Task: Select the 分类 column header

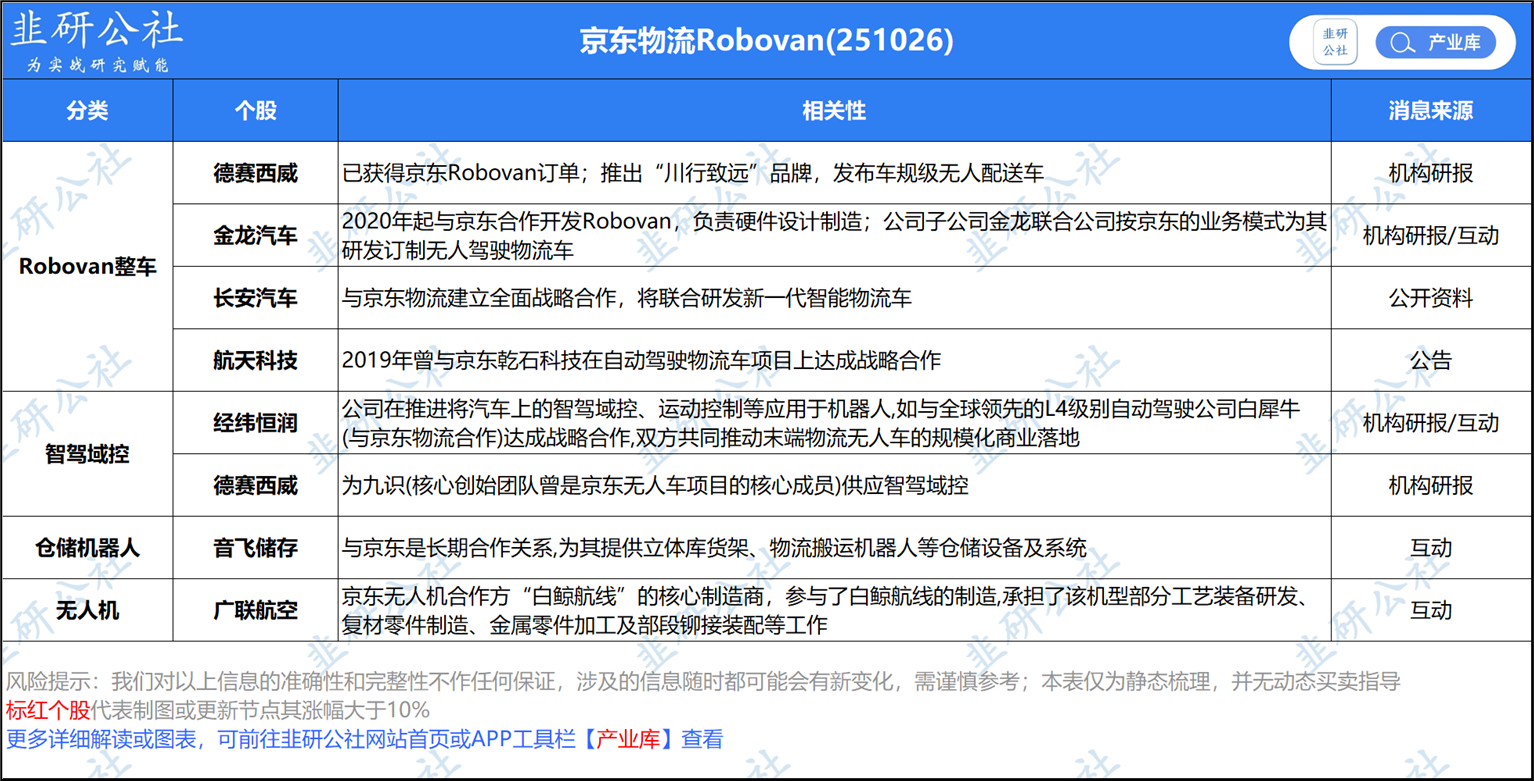Action: [x=87, y=111]
